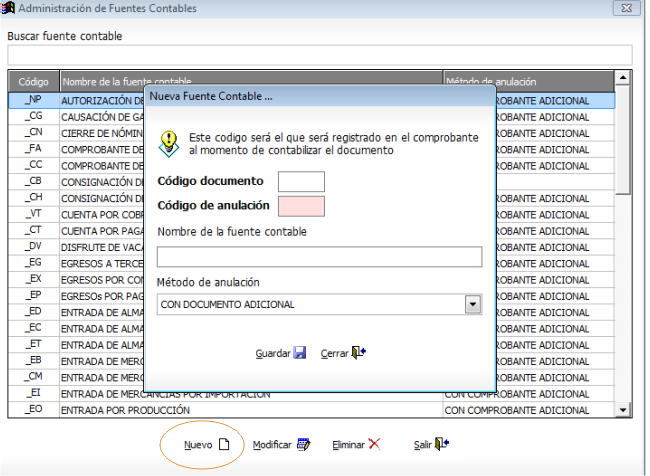Screen dimensions: 650x476
Task: Select the CON DOCUMENTO ADICIONAL combo box
Action: [x=319, y=304]
